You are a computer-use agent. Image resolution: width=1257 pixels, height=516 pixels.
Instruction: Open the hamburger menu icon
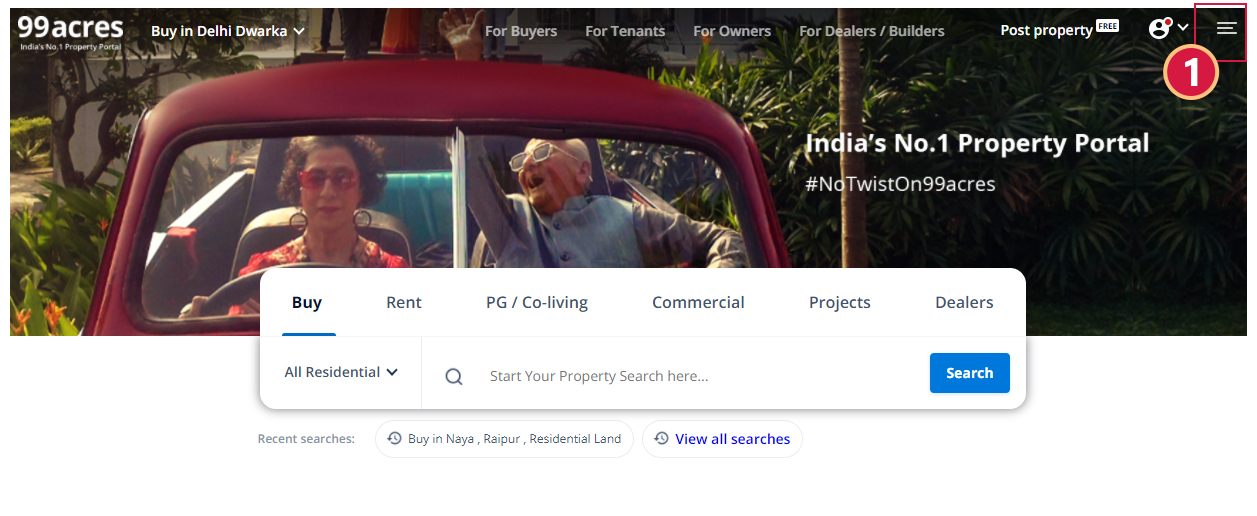coord(1226,29)
